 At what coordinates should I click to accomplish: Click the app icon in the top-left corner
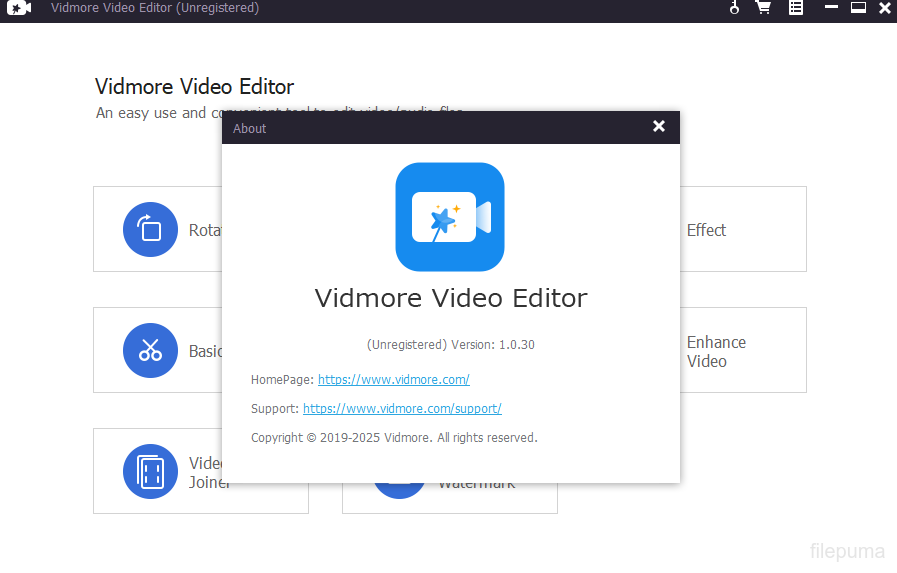18,8
